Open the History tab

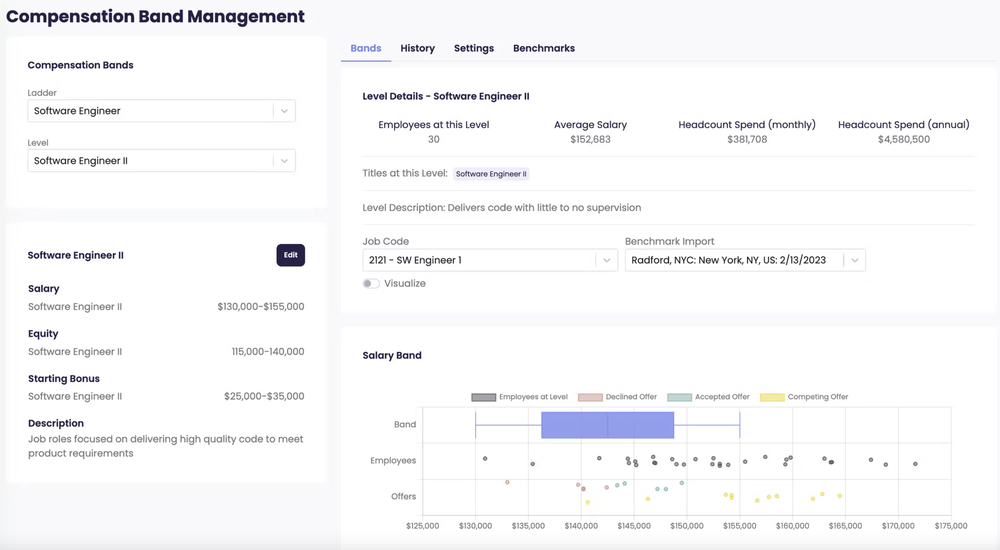click(418, 48)
